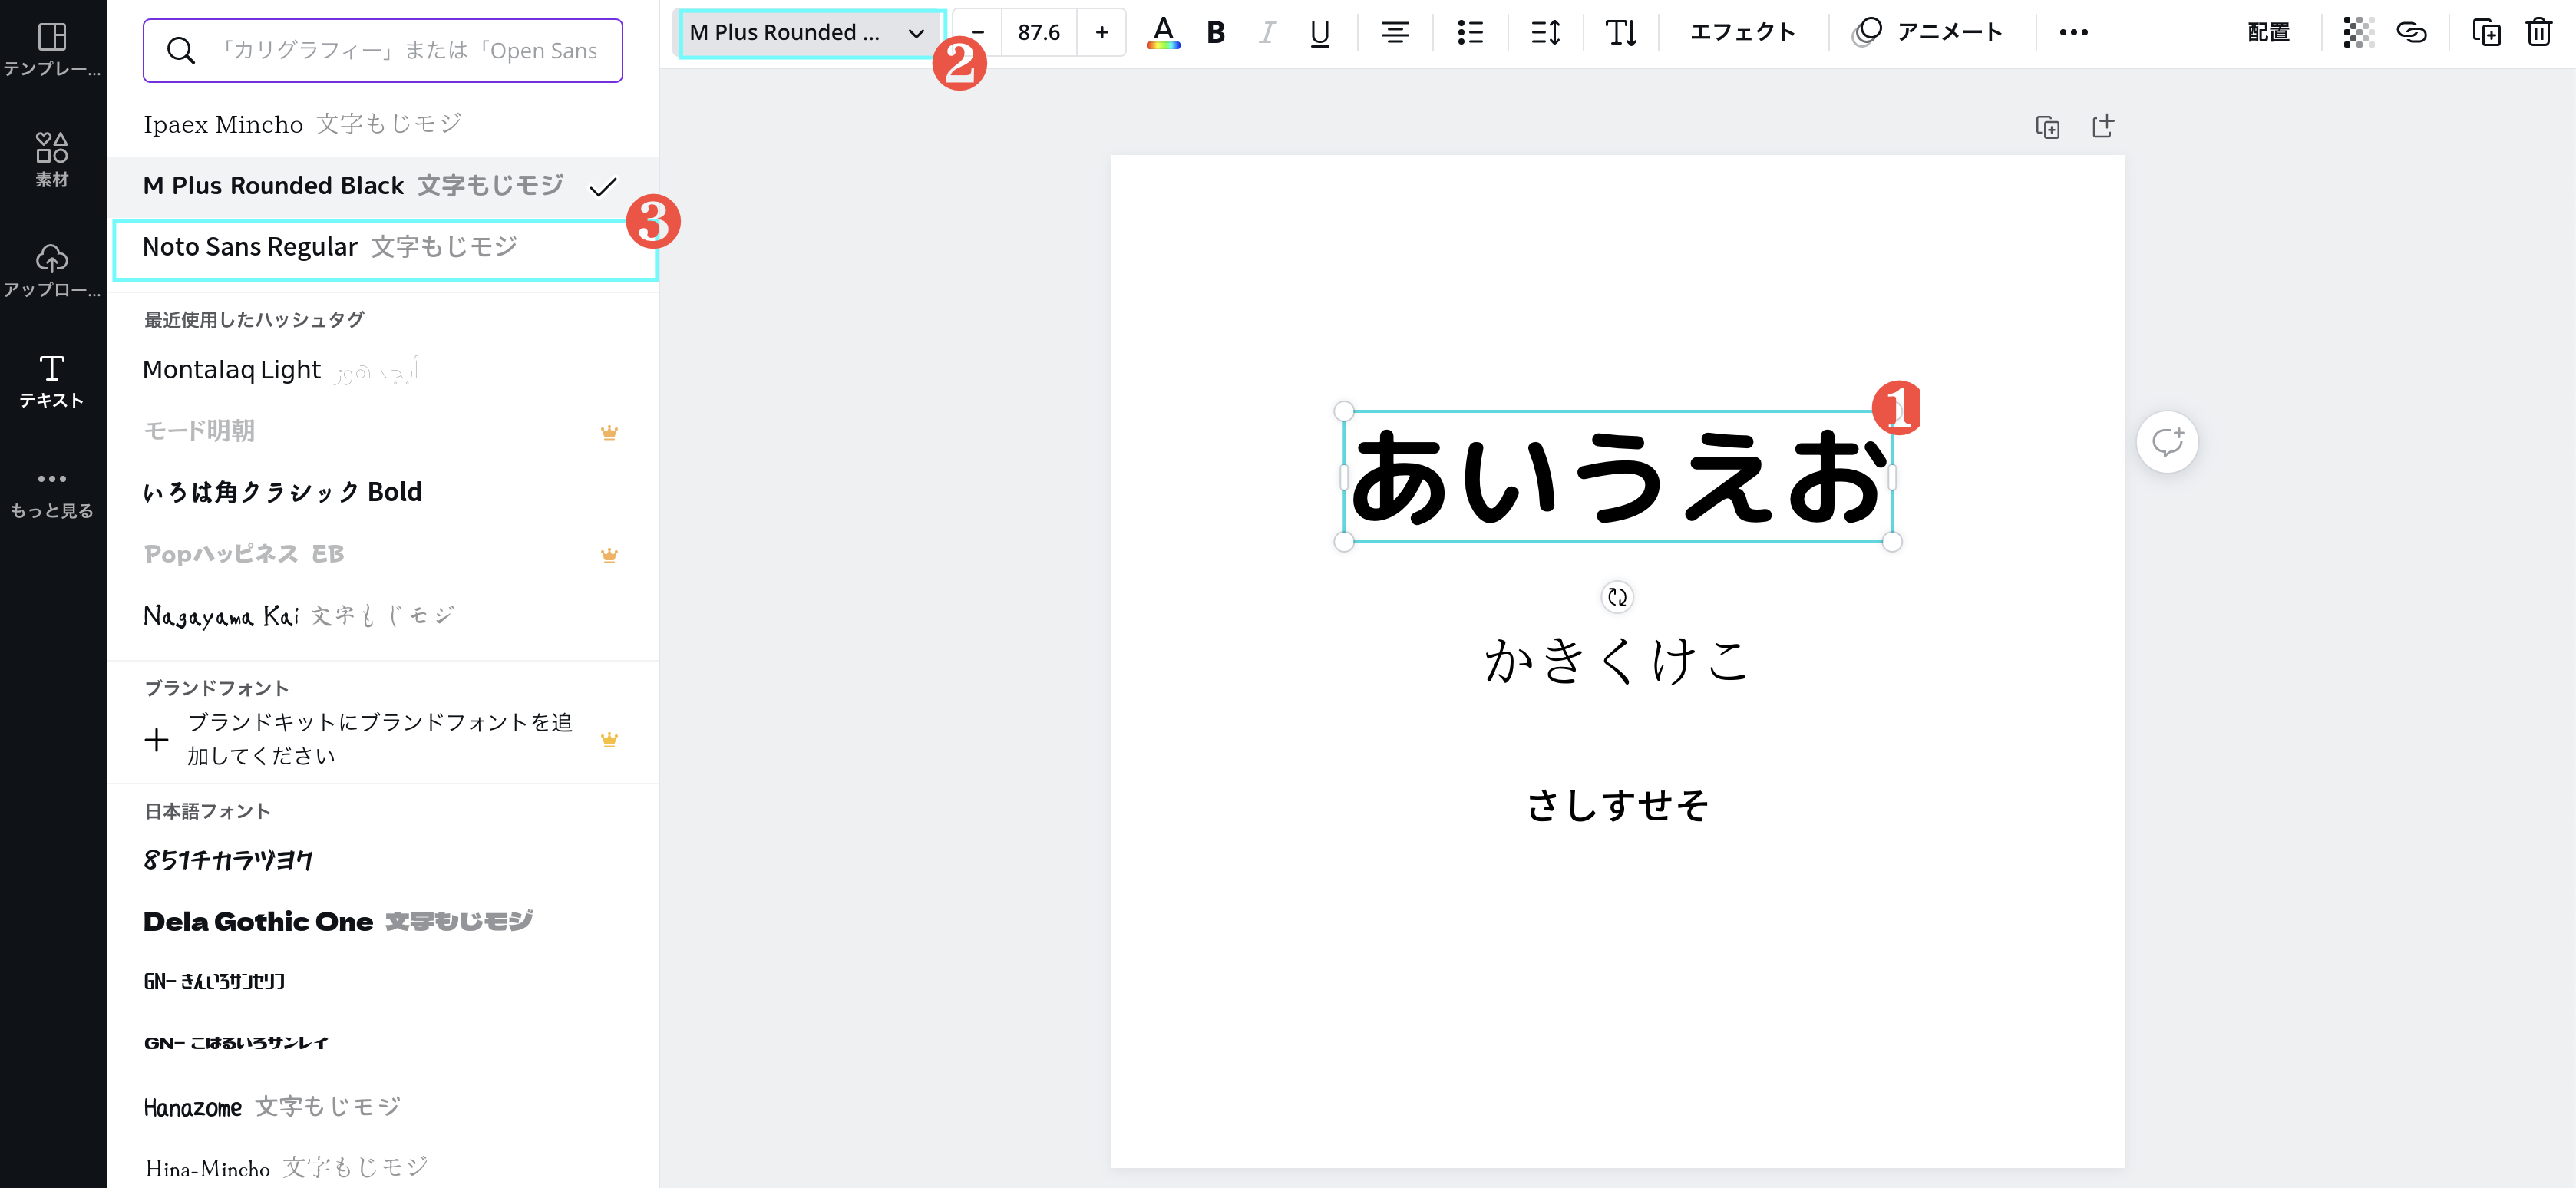Screen dimensions: 2576x1188
Task: Click the bulleted list icon
Action: (1469, 32)
